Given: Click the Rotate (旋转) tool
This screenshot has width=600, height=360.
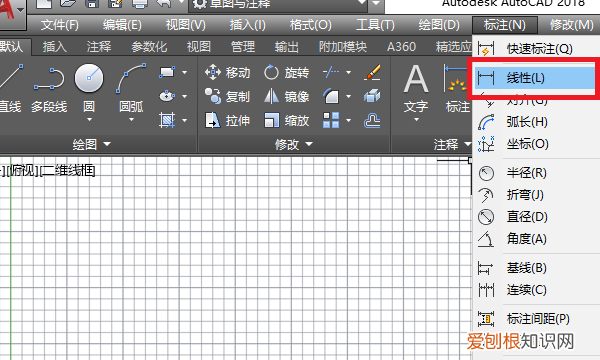Looking at the screenshot, I should click(x=286, y=72).
